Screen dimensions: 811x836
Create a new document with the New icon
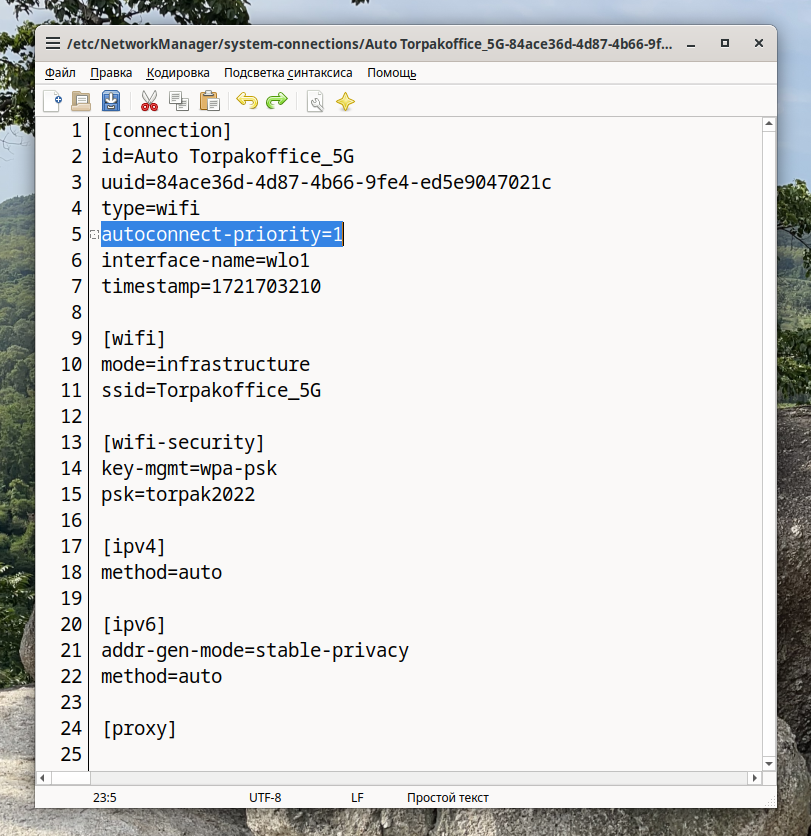(52, 101)
